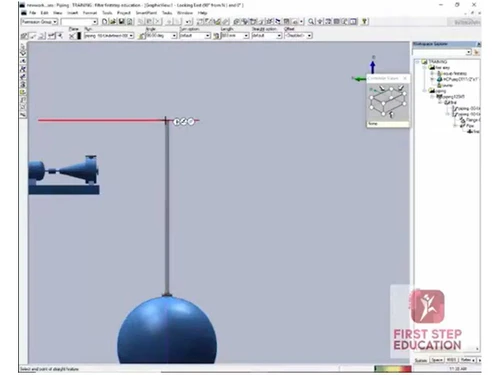Viewport: 500px width, 375px height.
Task: Click the top-right corner node of the cube
Action: (x=405, y=94)
